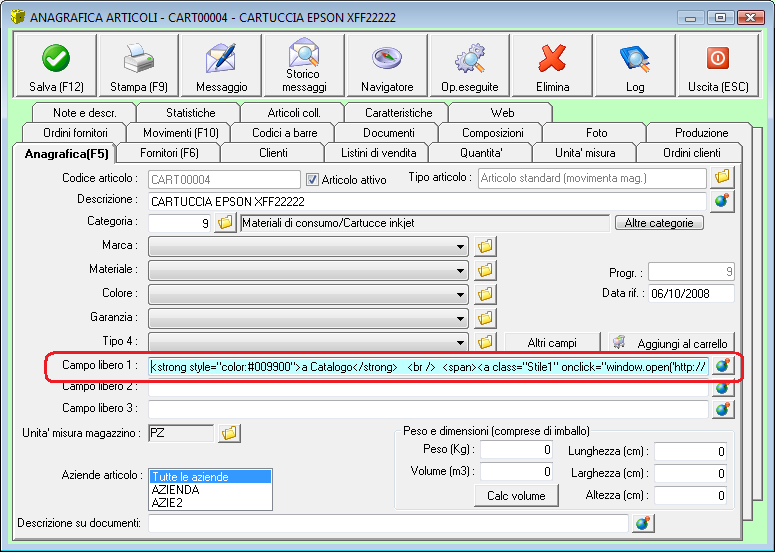775x552 pixels.
Task: Open the Log viewer
Action: [x=635, y=65]
